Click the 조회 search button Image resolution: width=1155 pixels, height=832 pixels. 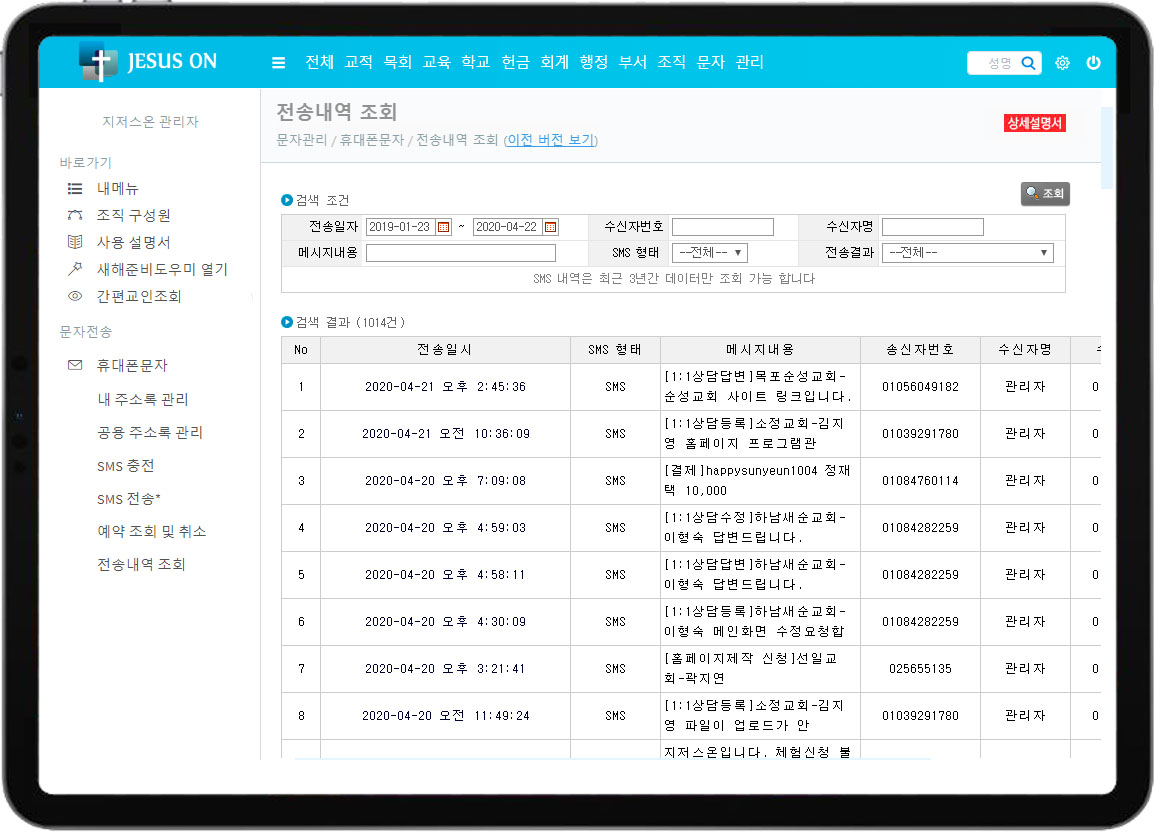[x=1045, y=193]
